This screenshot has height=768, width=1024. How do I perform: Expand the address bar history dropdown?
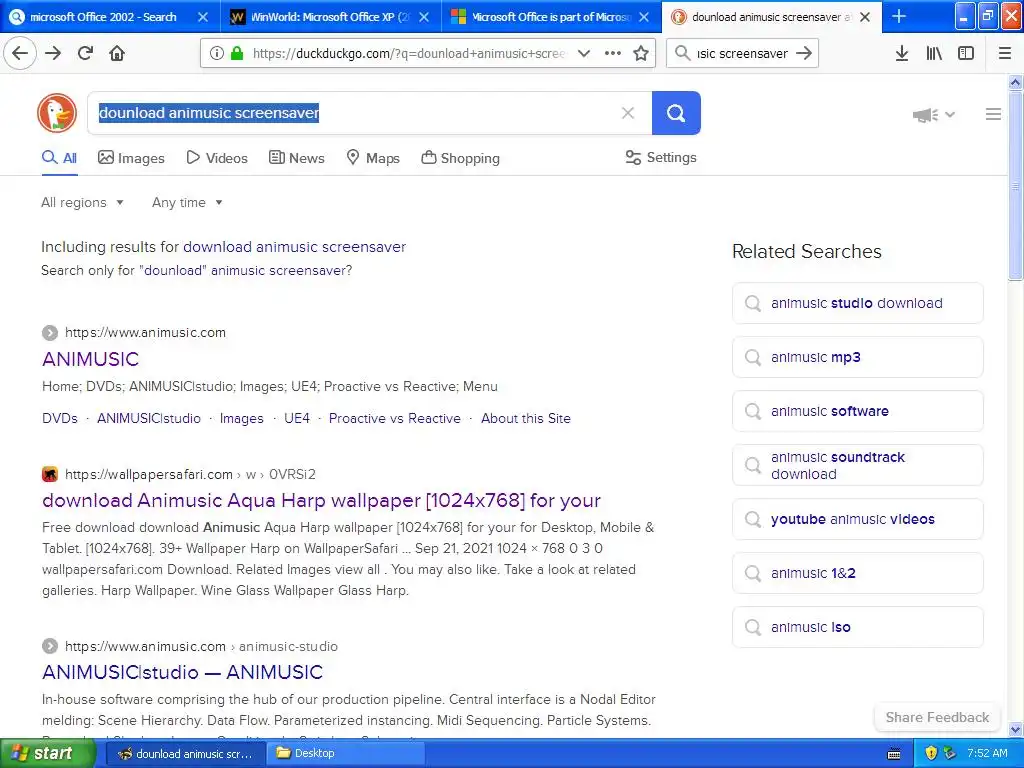584,53
